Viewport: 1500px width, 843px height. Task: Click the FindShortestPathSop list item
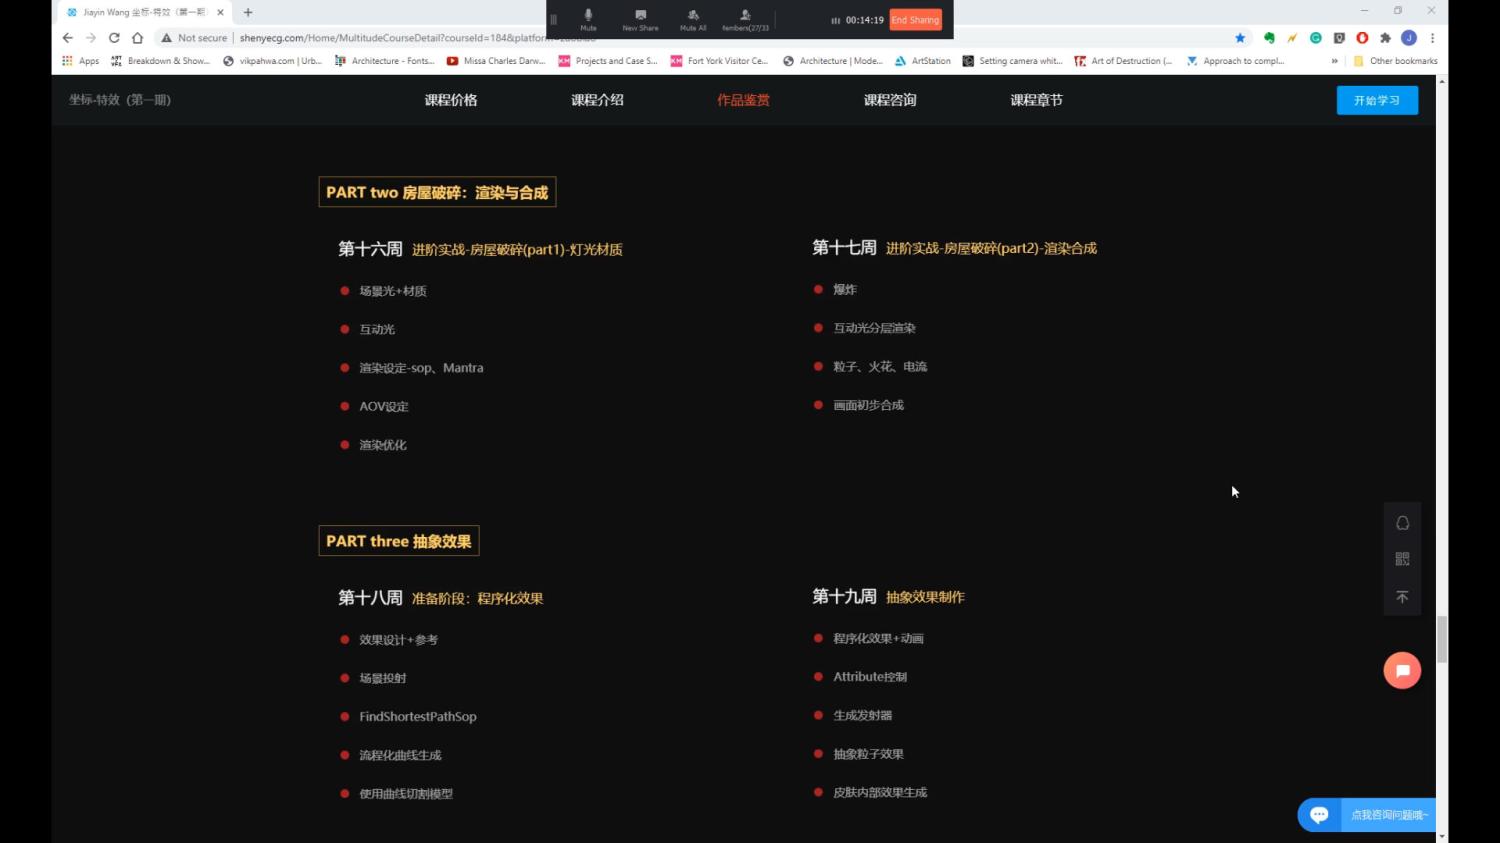pyautogui.click(x=418, y=717)
